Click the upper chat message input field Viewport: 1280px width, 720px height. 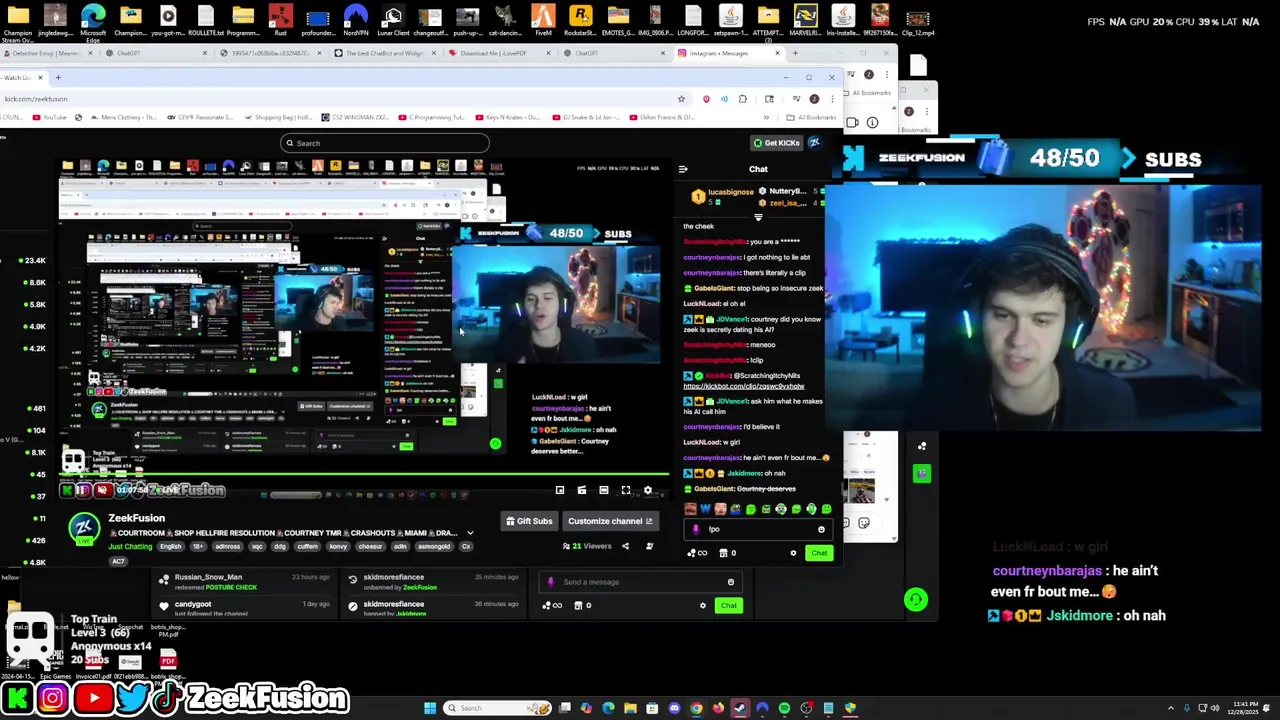pyautogui.click(x=757, y=529)
